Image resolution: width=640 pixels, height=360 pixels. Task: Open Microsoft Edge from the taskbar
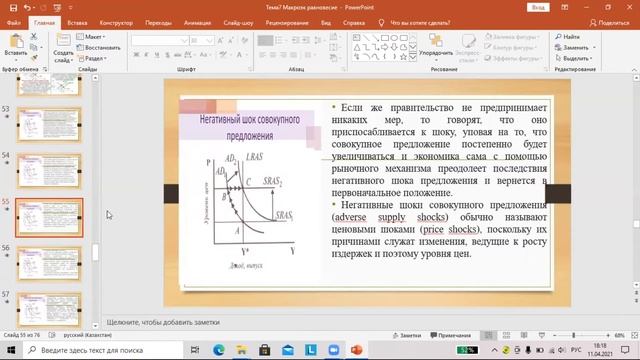coord(219,350)
